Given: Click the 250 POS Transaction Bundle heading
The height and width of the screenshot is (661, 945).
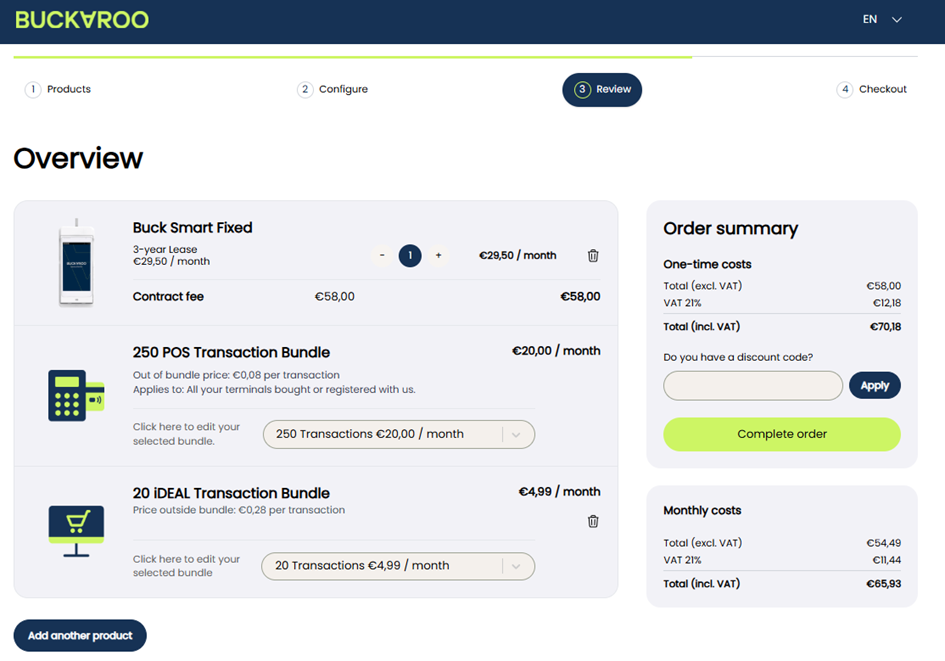Looking at the screenshot, I should coord(231,352).
